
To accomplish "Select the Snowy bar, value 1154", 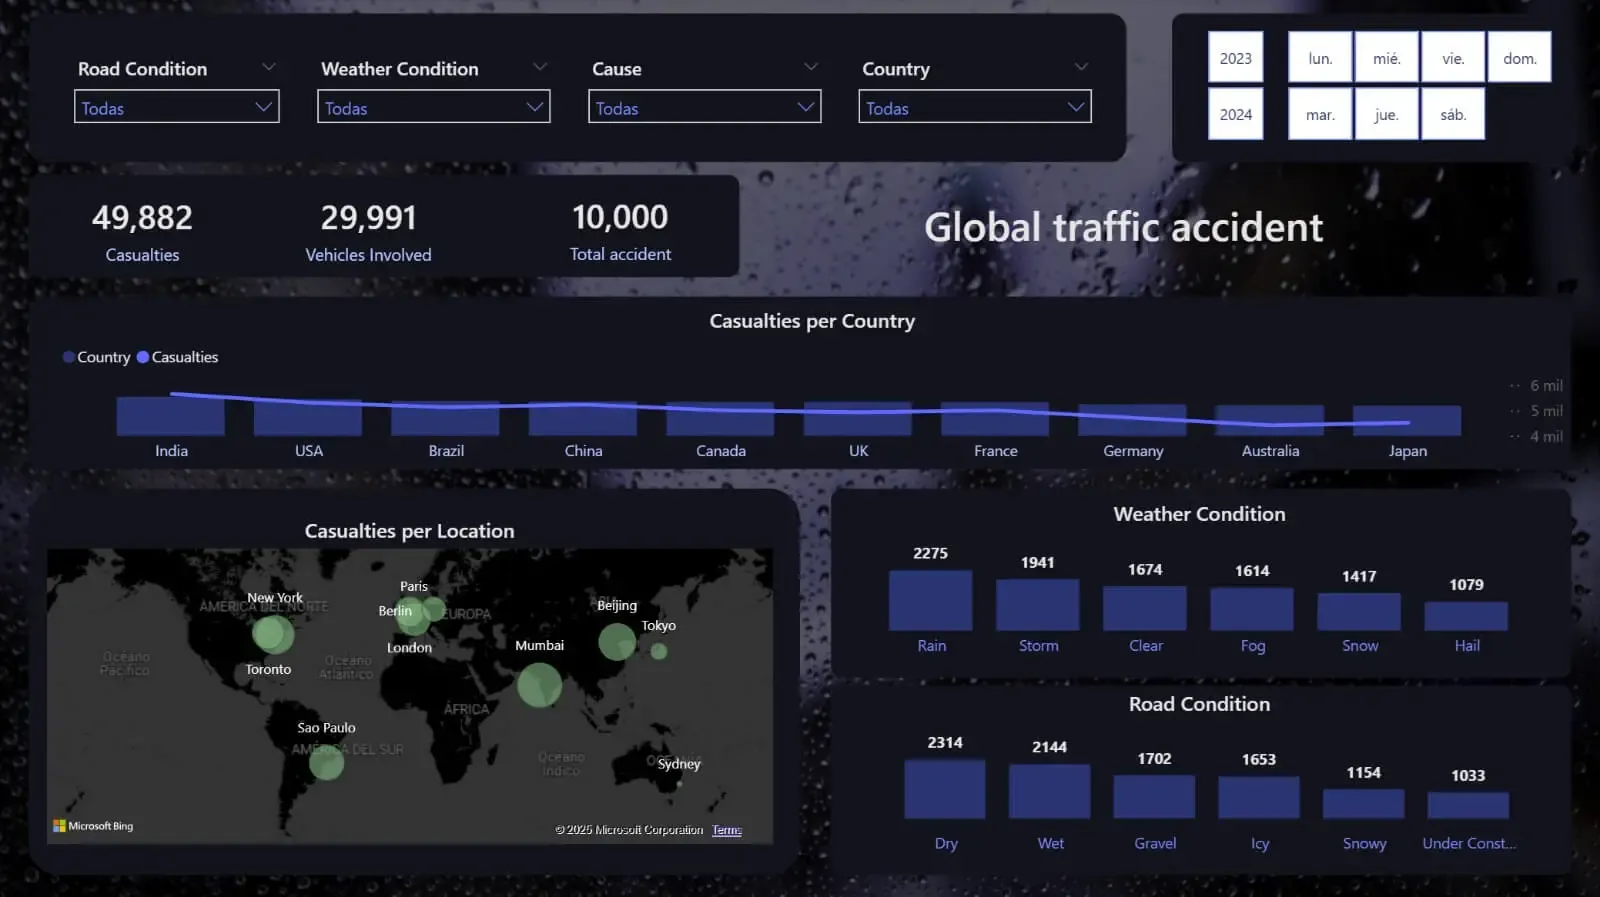I will coord(1363,804).
